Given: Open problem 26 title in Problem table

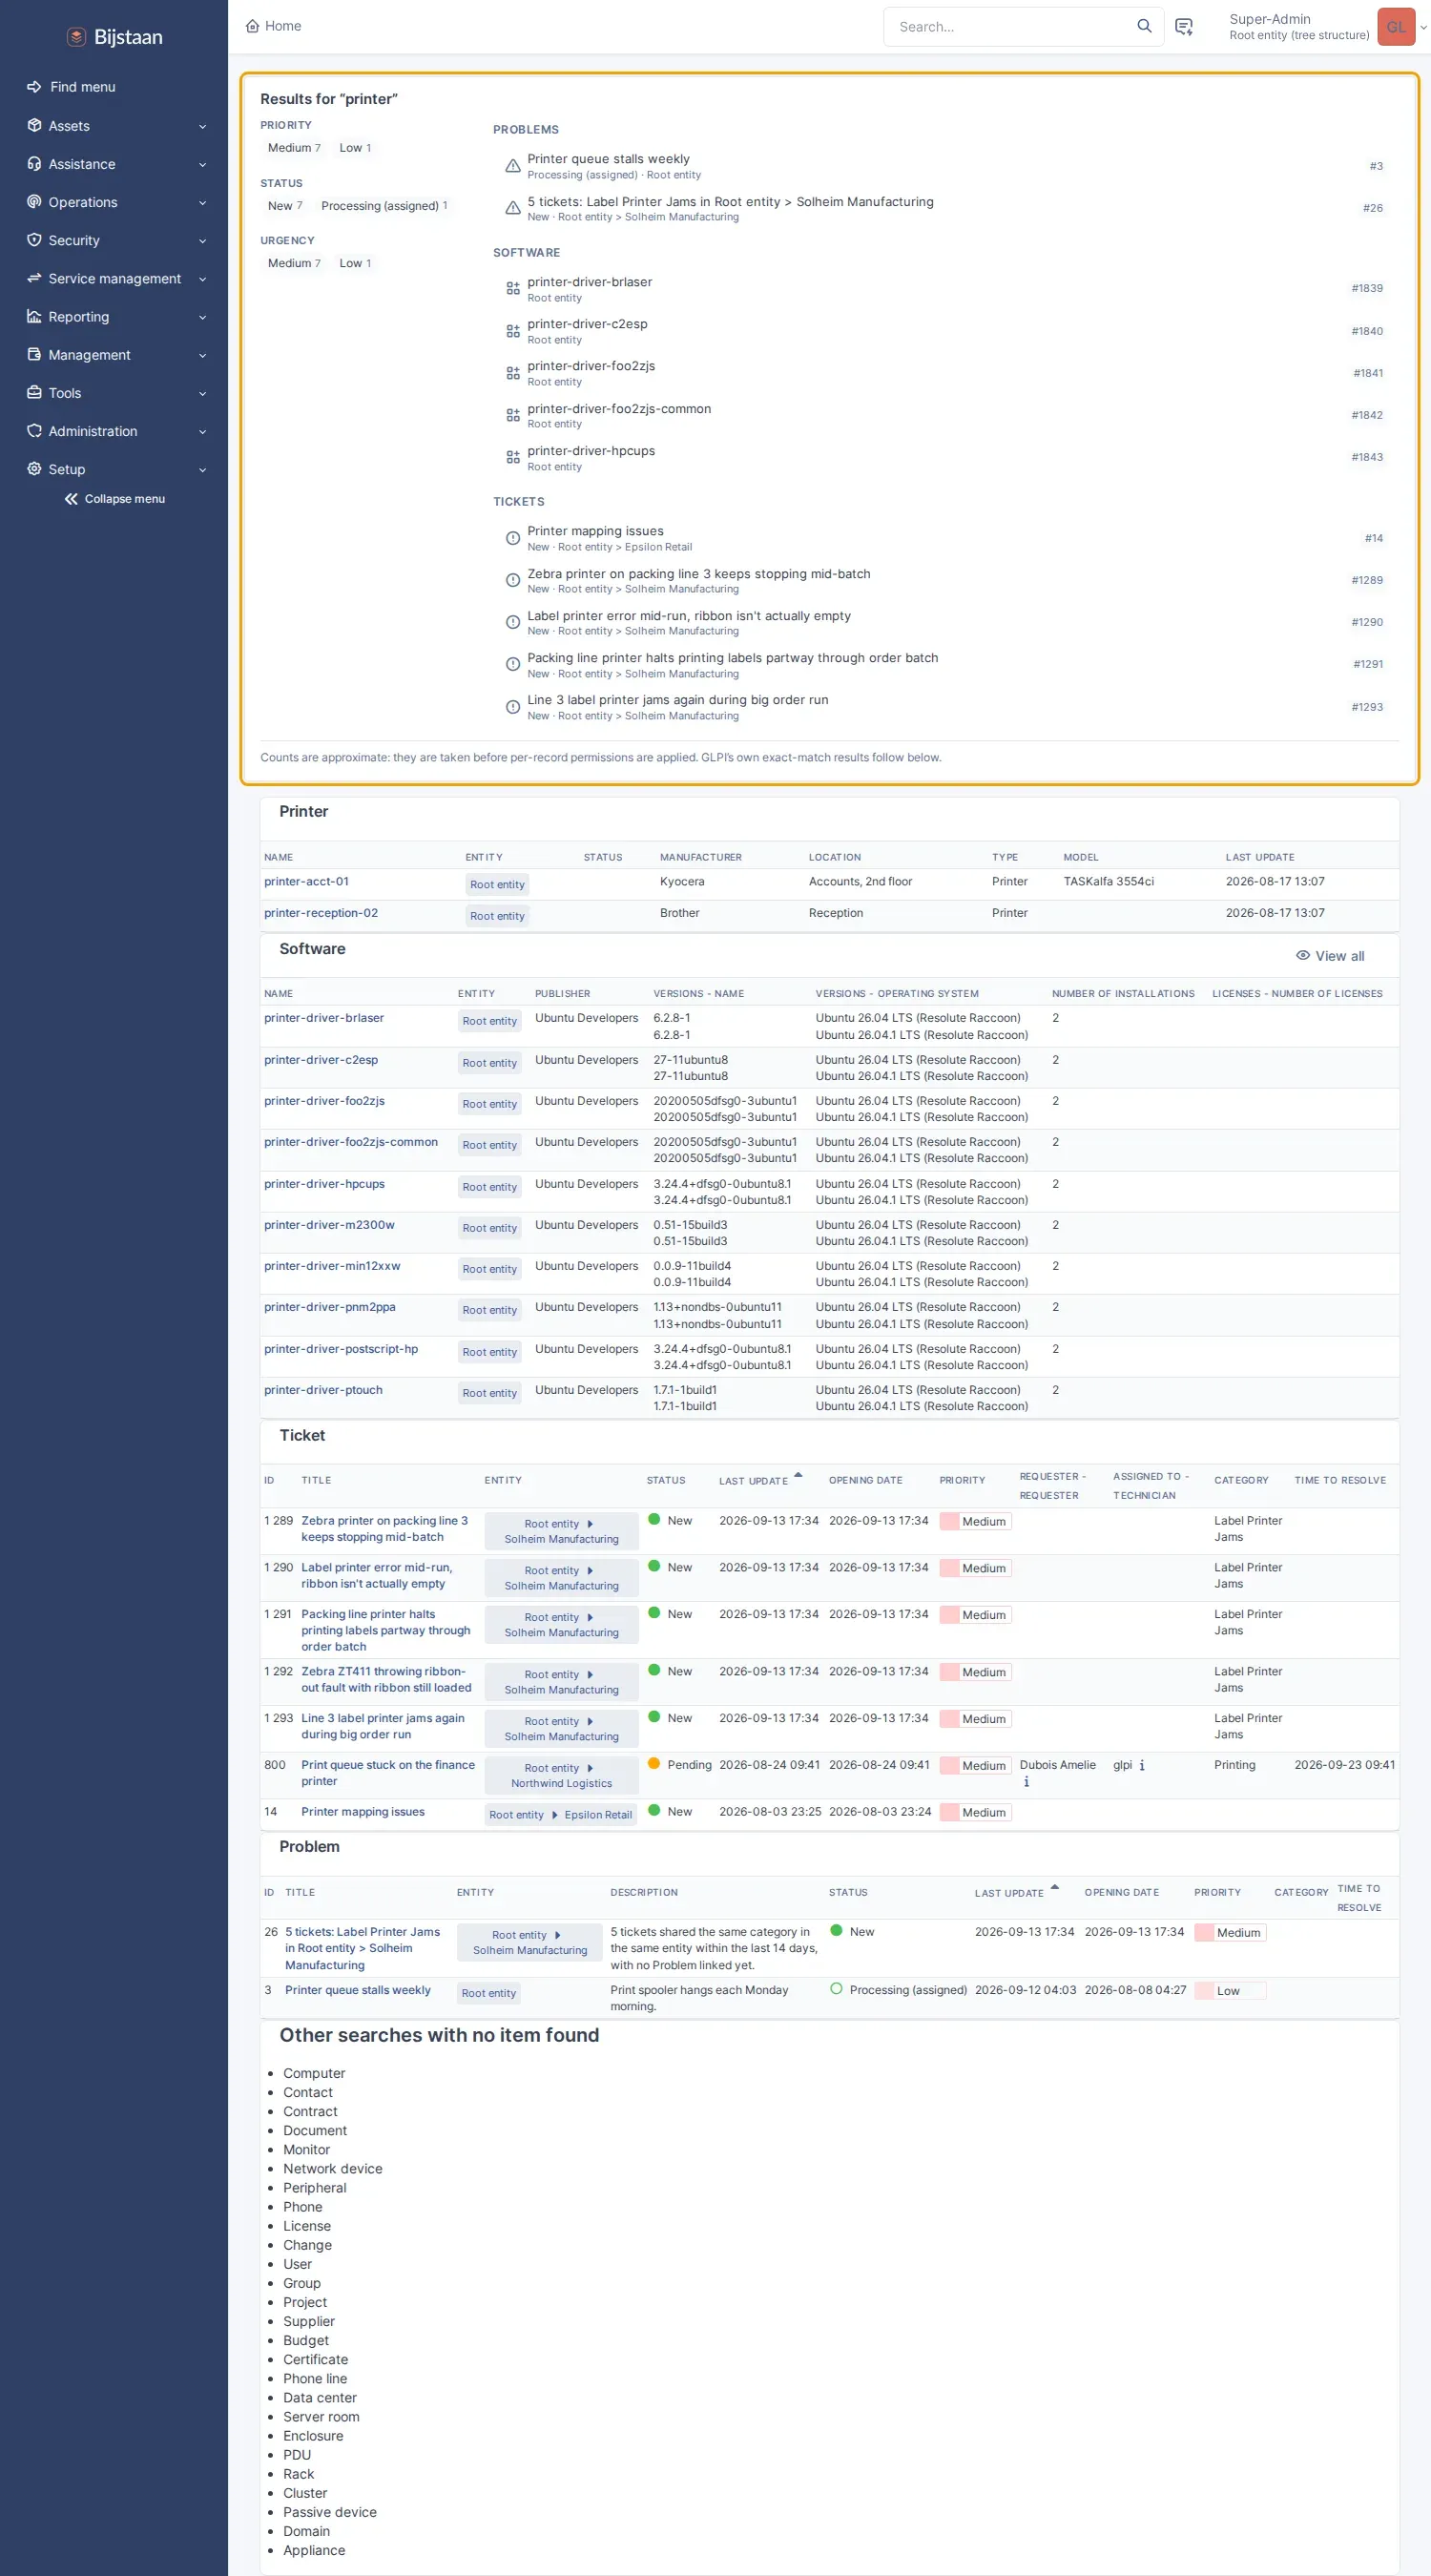Looking at the screenshot, I should click(363, 1948).
